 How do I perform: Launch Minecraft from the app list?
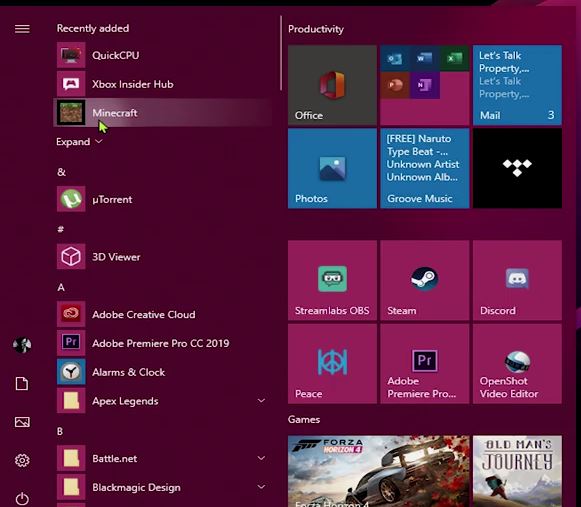tap(163, 113)
